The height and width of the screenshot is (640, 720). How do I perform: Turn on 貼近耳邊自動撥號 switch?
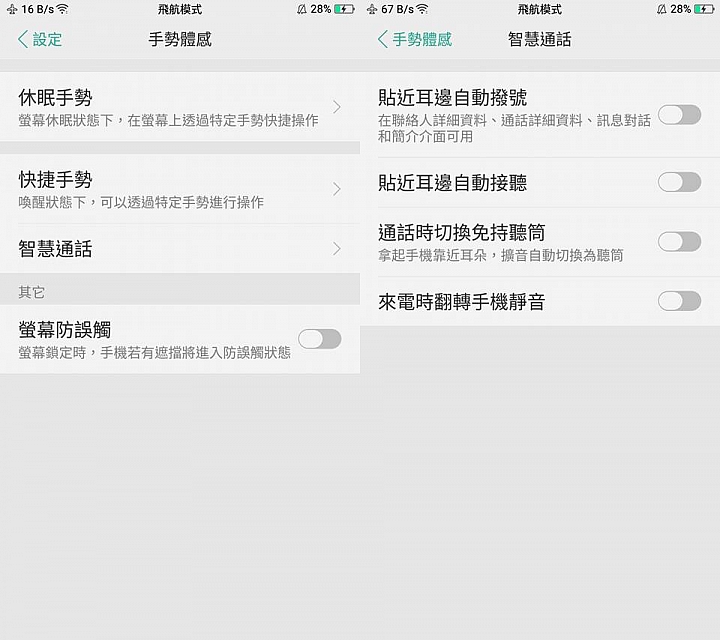point(680,115)
